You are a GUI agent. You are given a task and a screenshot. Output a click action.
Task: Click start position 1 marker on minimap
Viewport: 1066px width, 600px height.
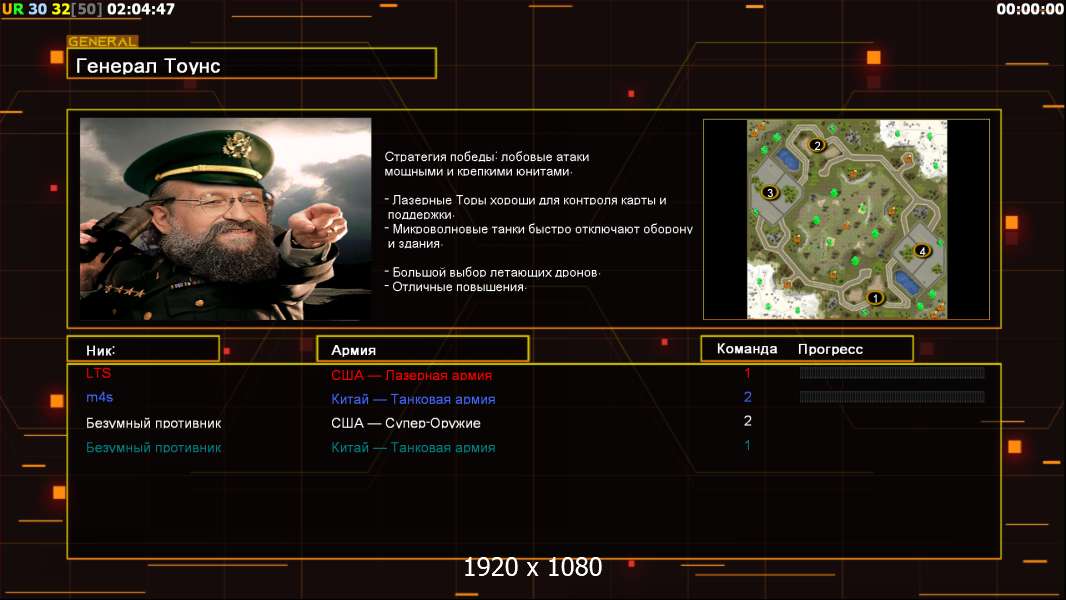[876, 297]
